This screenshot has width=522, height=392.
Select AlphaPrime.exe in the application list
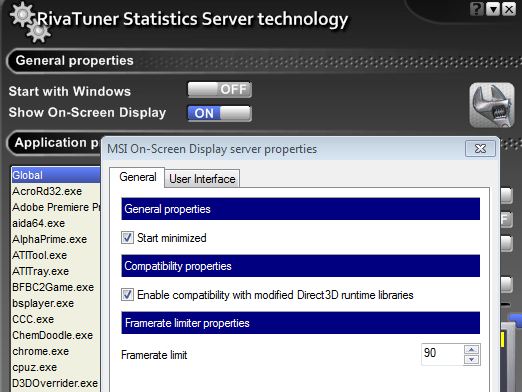point(56,239)
